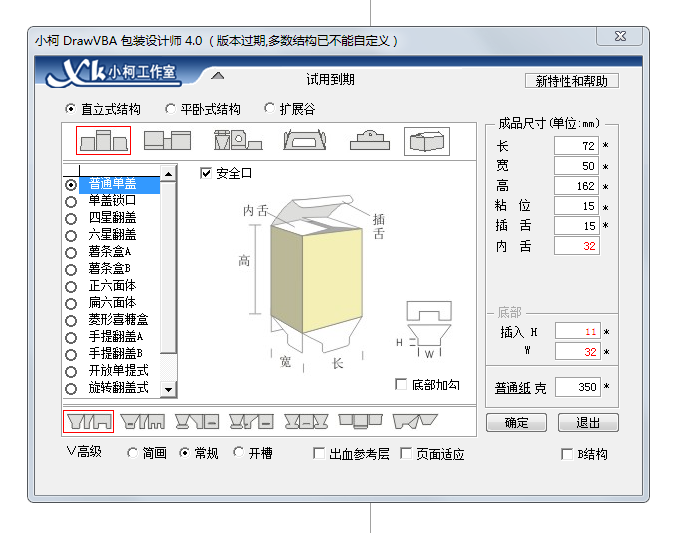687x533 pixels.
Task: Toggle the 安全口 checkbox
Action: (x=207, y=173)
